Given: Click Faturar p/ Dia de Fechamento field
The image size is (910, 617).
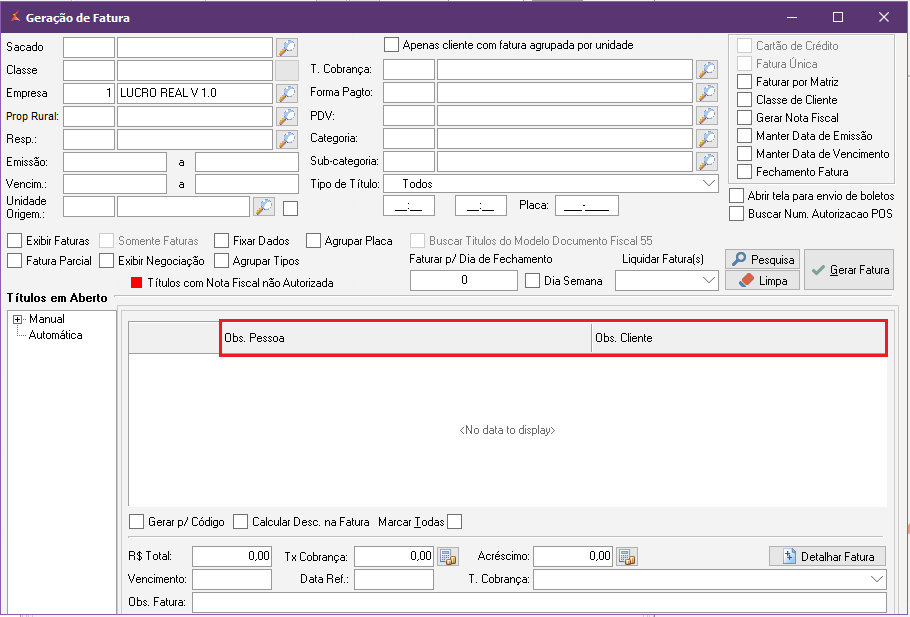Looking at the screenshot, I should (464, 281).
